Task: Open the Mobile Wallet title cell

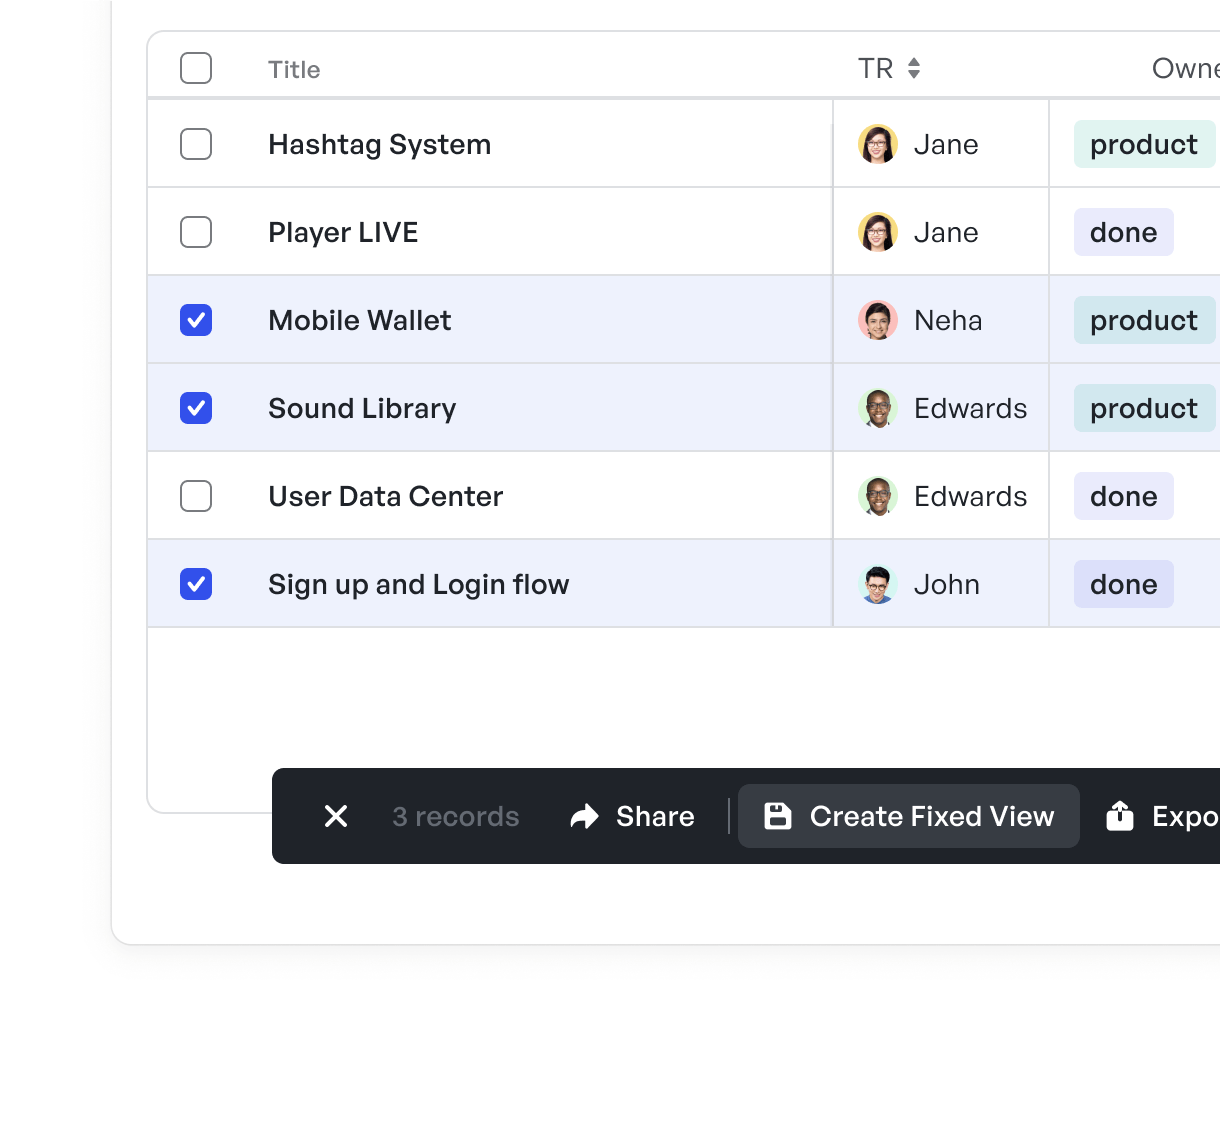Action: click(x=359, y=320)
